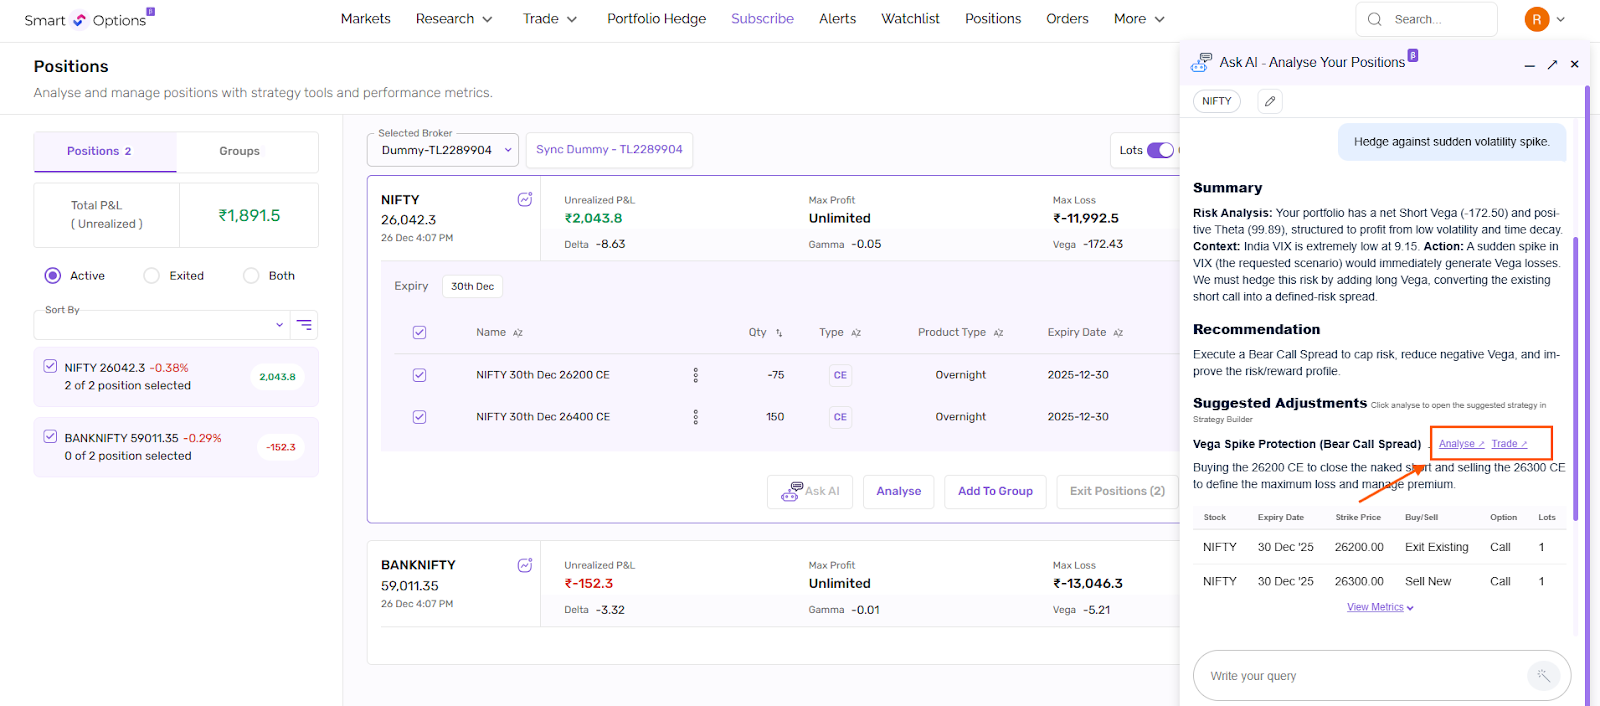
Task: Click the send query icon in chat box
Action: tap(1543, 676)
